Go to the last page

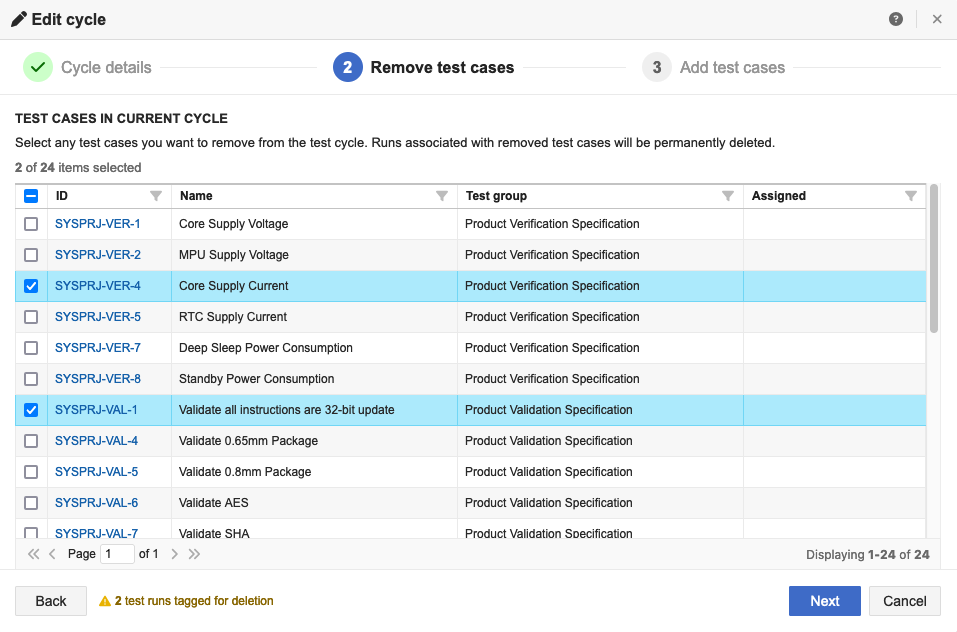194,554
